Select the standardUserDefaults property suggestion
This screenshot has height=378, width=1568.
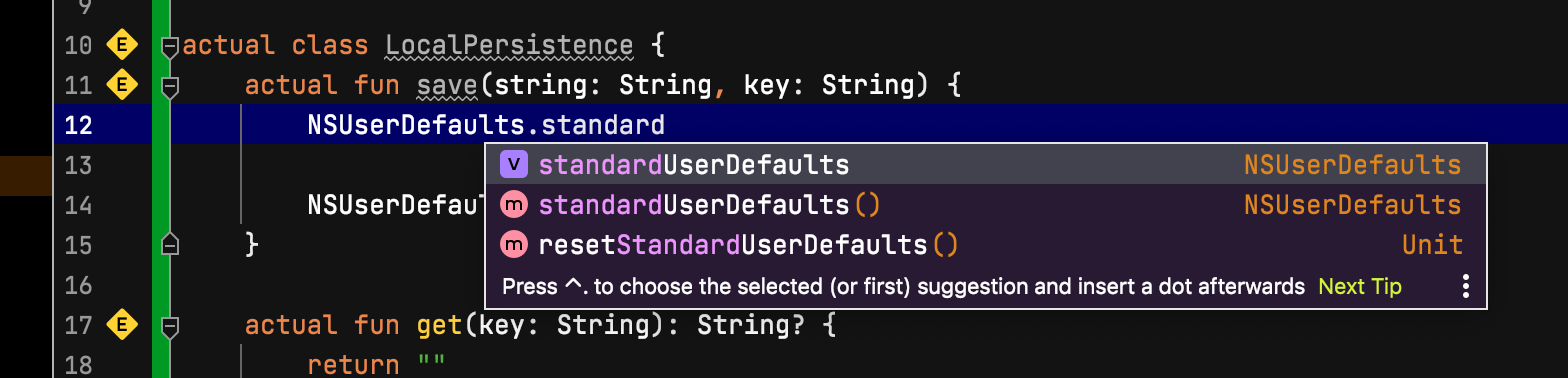[x=985, y=165]
